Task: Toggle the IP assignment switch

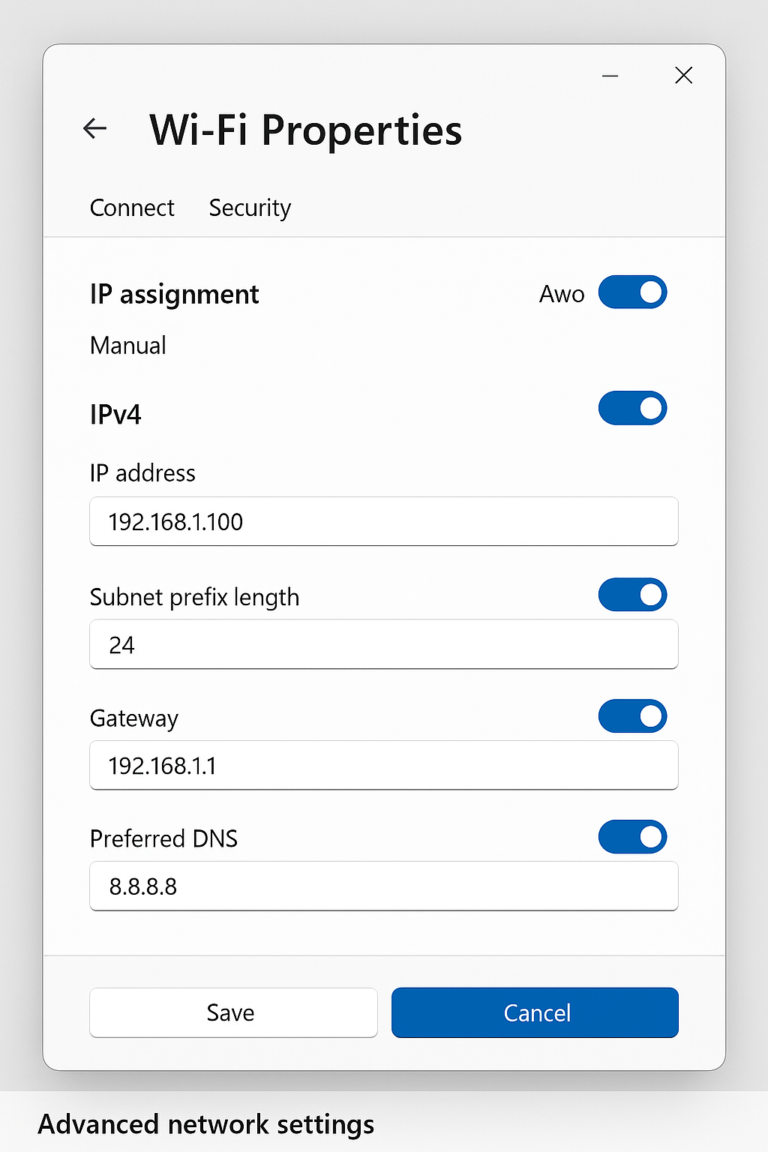Action: pyautogui.click(x=632, y=292)
